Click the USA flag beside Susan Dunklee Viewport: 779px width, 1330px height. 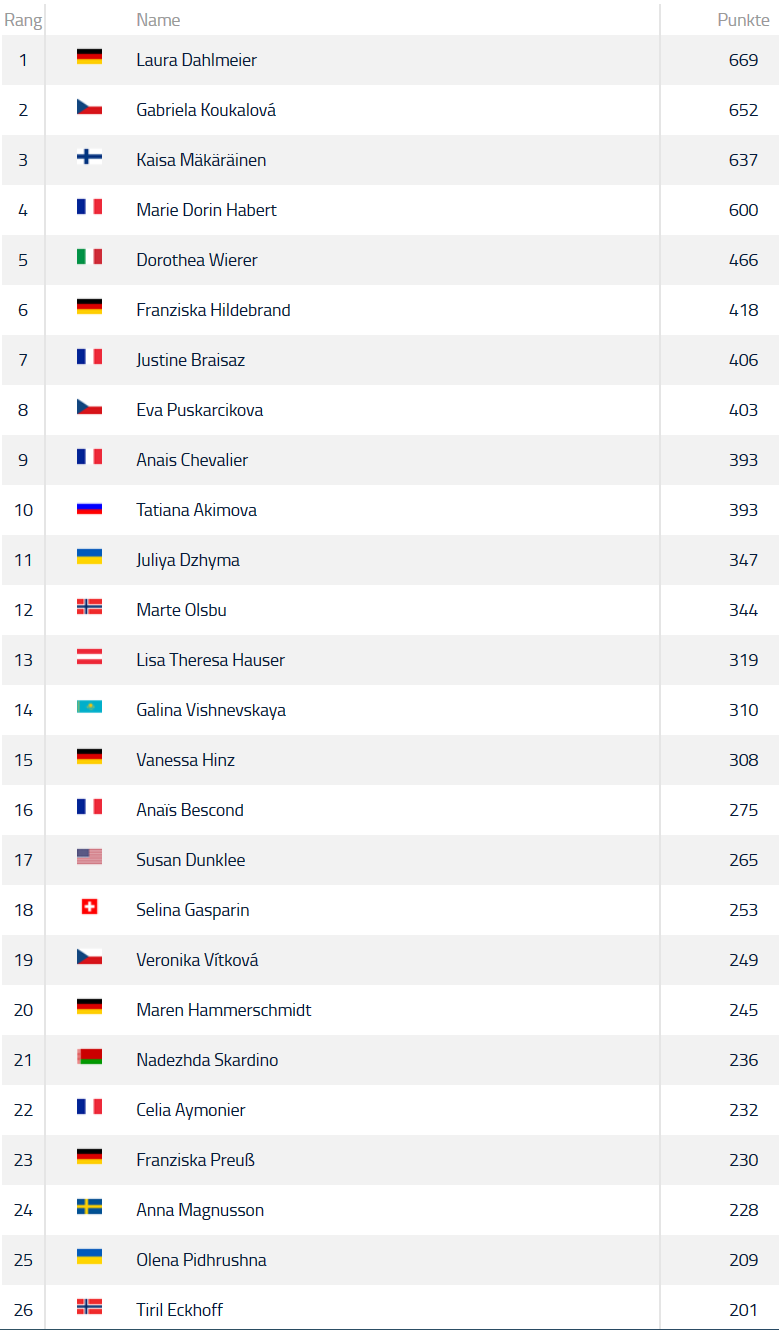coord(89,857)
